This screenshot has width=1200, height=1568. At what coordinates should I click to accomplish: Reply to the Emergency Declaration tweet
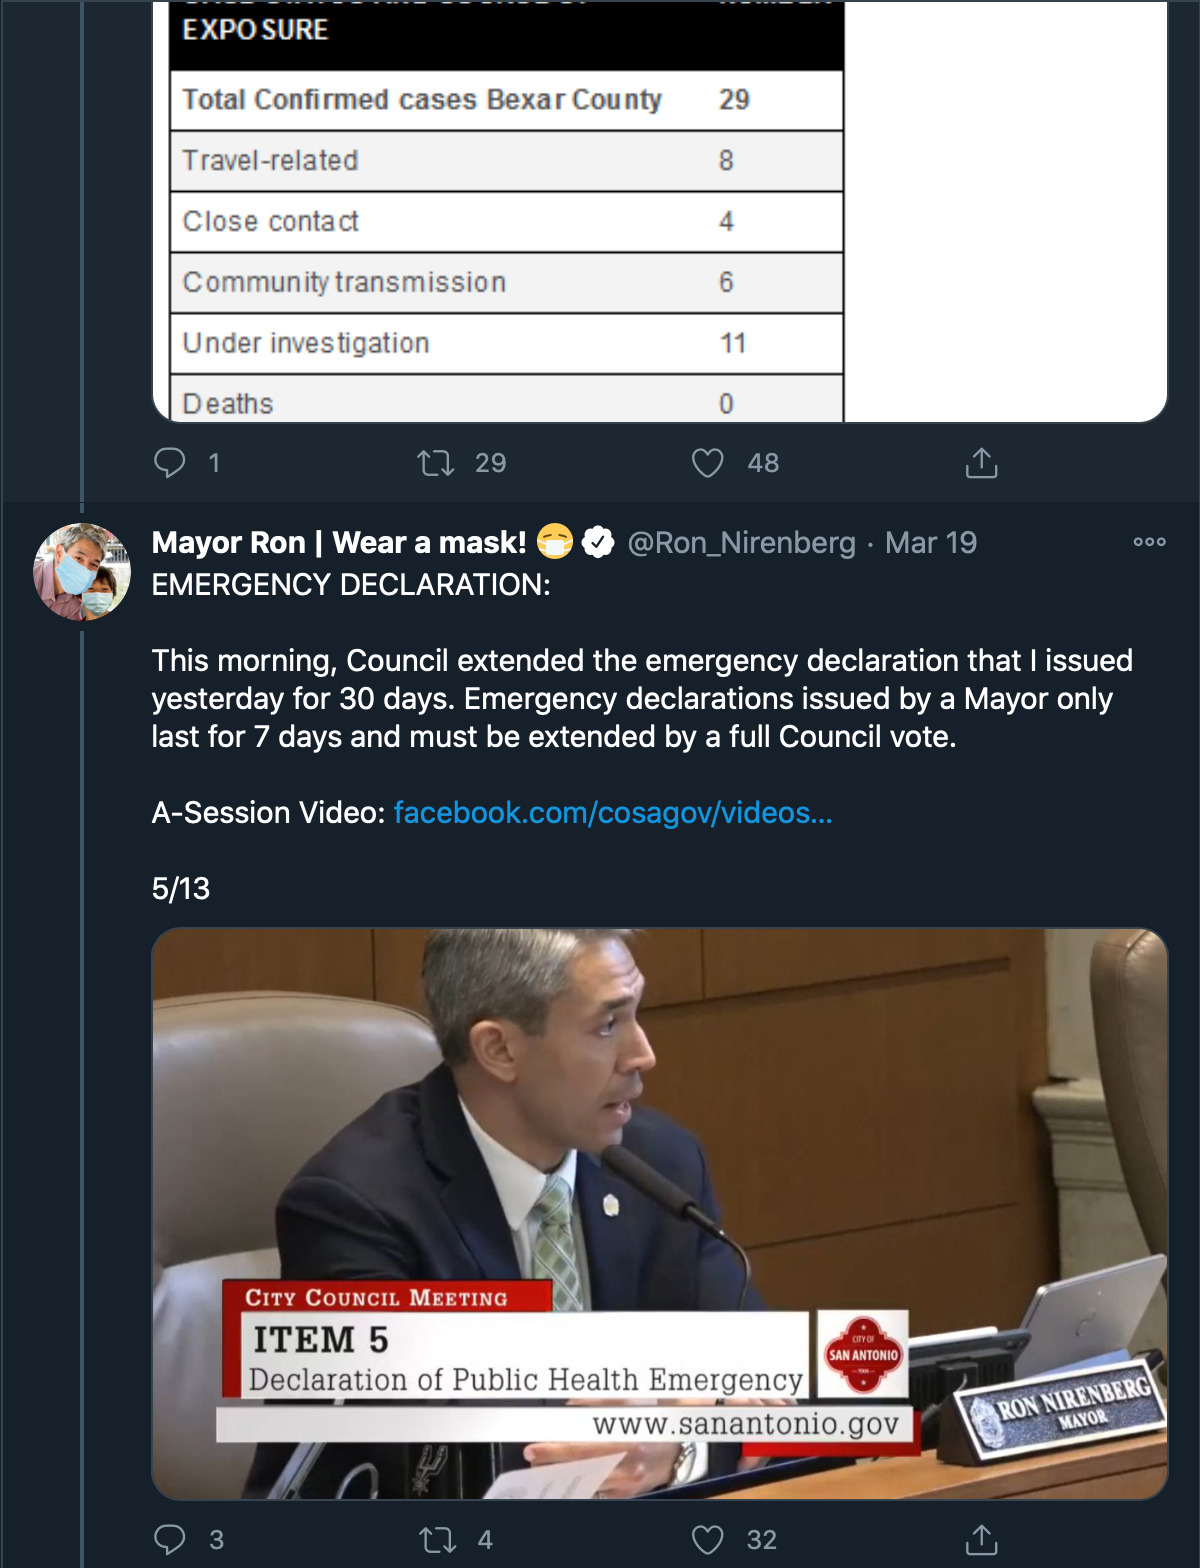pos(170,1539)
